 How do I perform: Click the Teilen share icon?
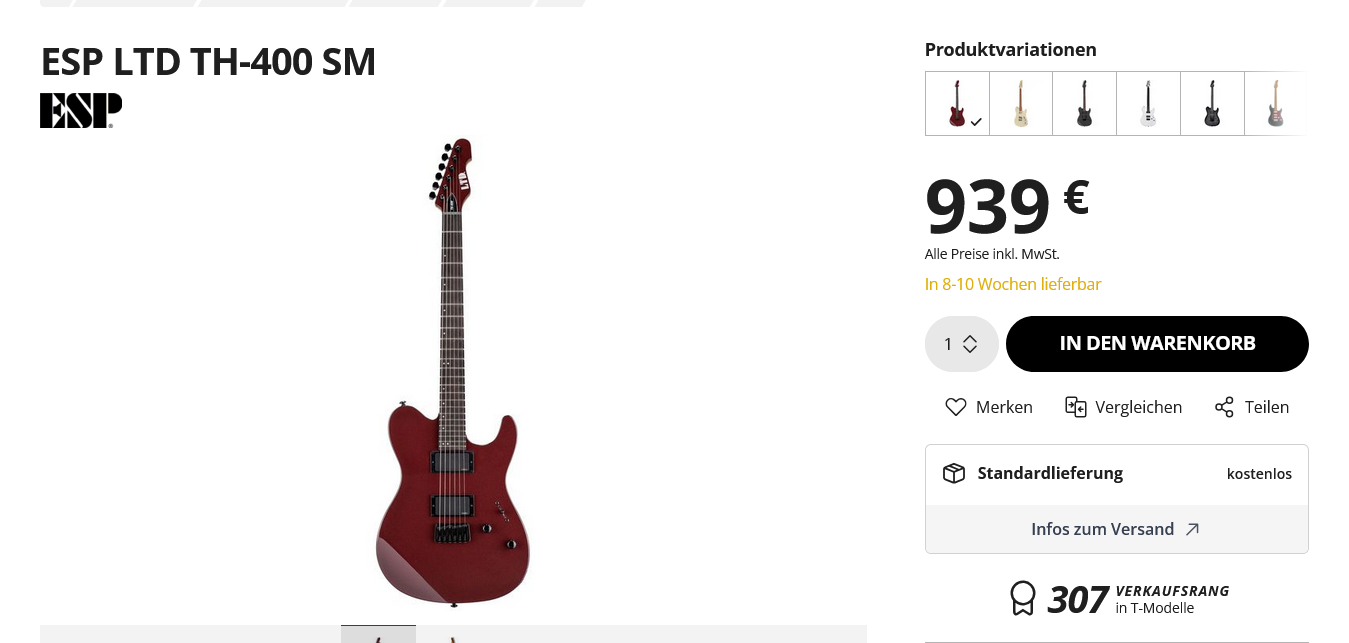pyautogui.click(x=1224, y=407)
